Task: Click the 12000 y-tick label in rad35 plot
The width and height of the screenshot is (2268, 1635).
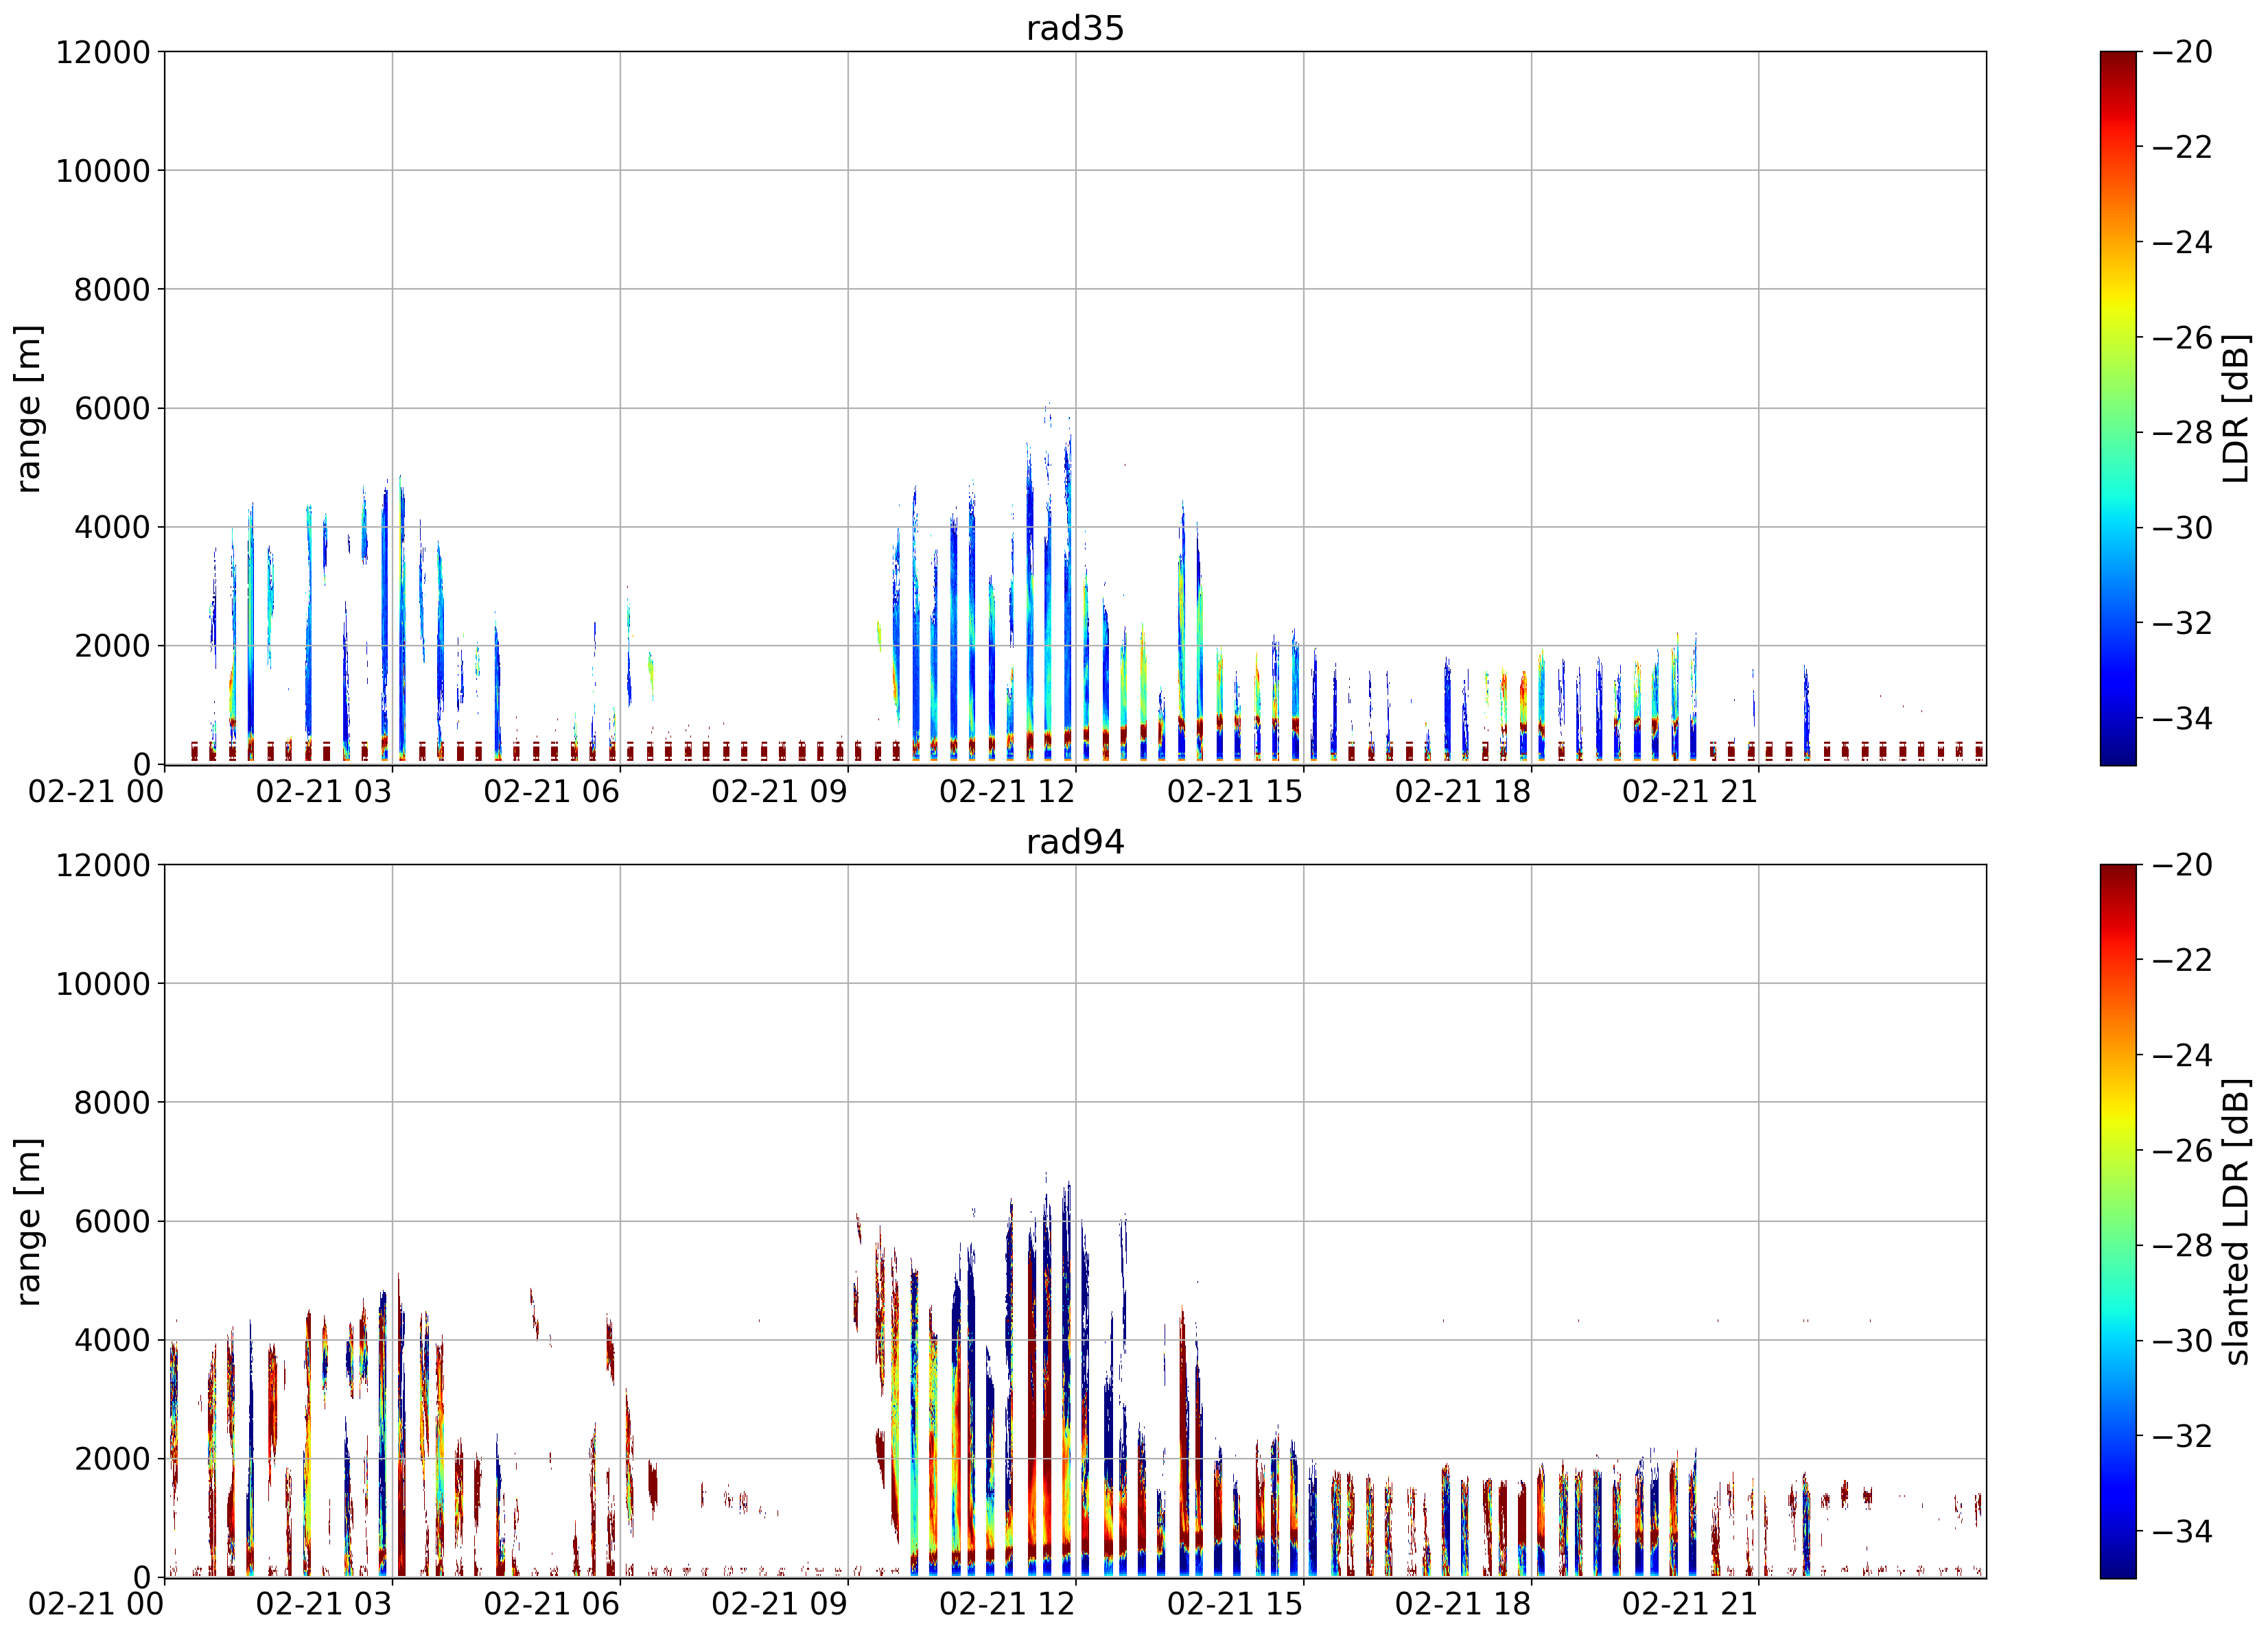Action: (x=103, y=52)
